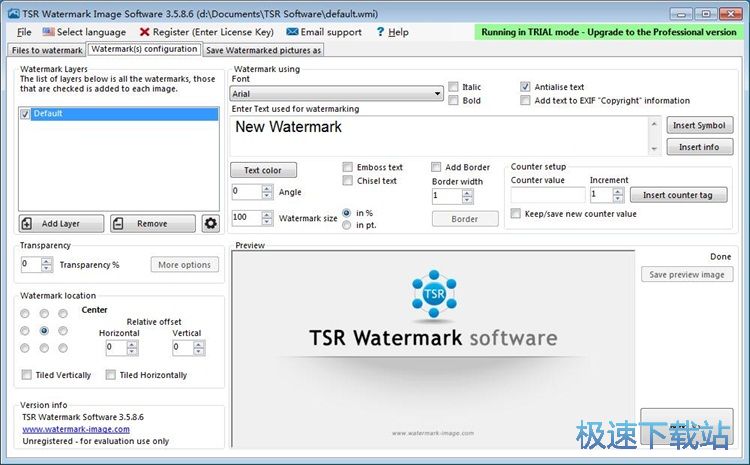Screen dimensions: 750x465
Task: Select size 'in pt.' radio button
Action: tap(347, 225)
